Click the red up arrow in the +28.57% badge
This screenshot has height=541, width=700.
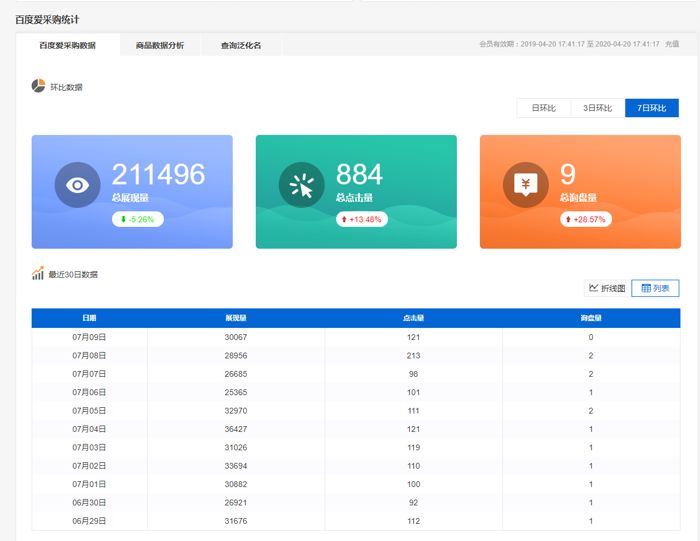pos(568,219)
